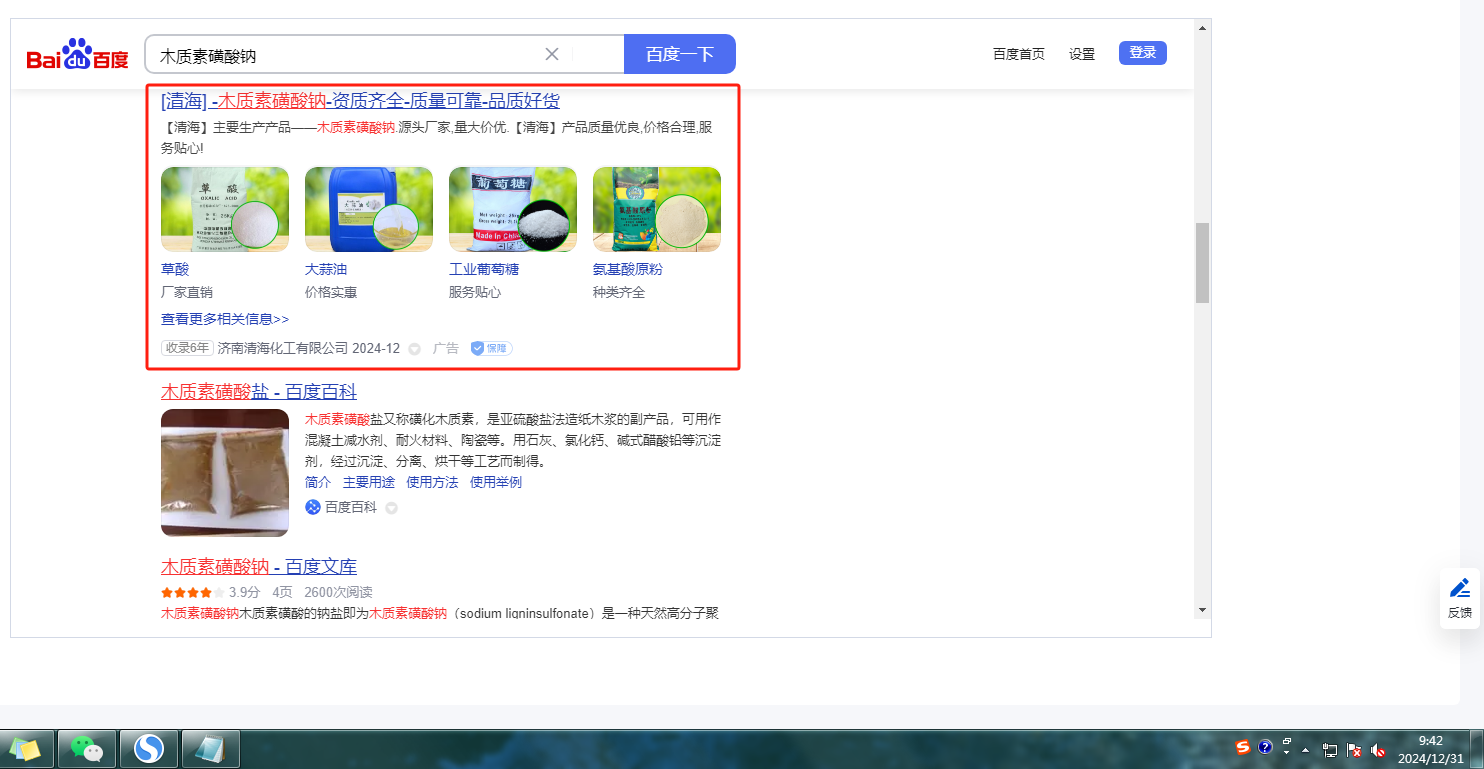
Task: Click the 百度百科 source name
Action: [x=351, y=507]
